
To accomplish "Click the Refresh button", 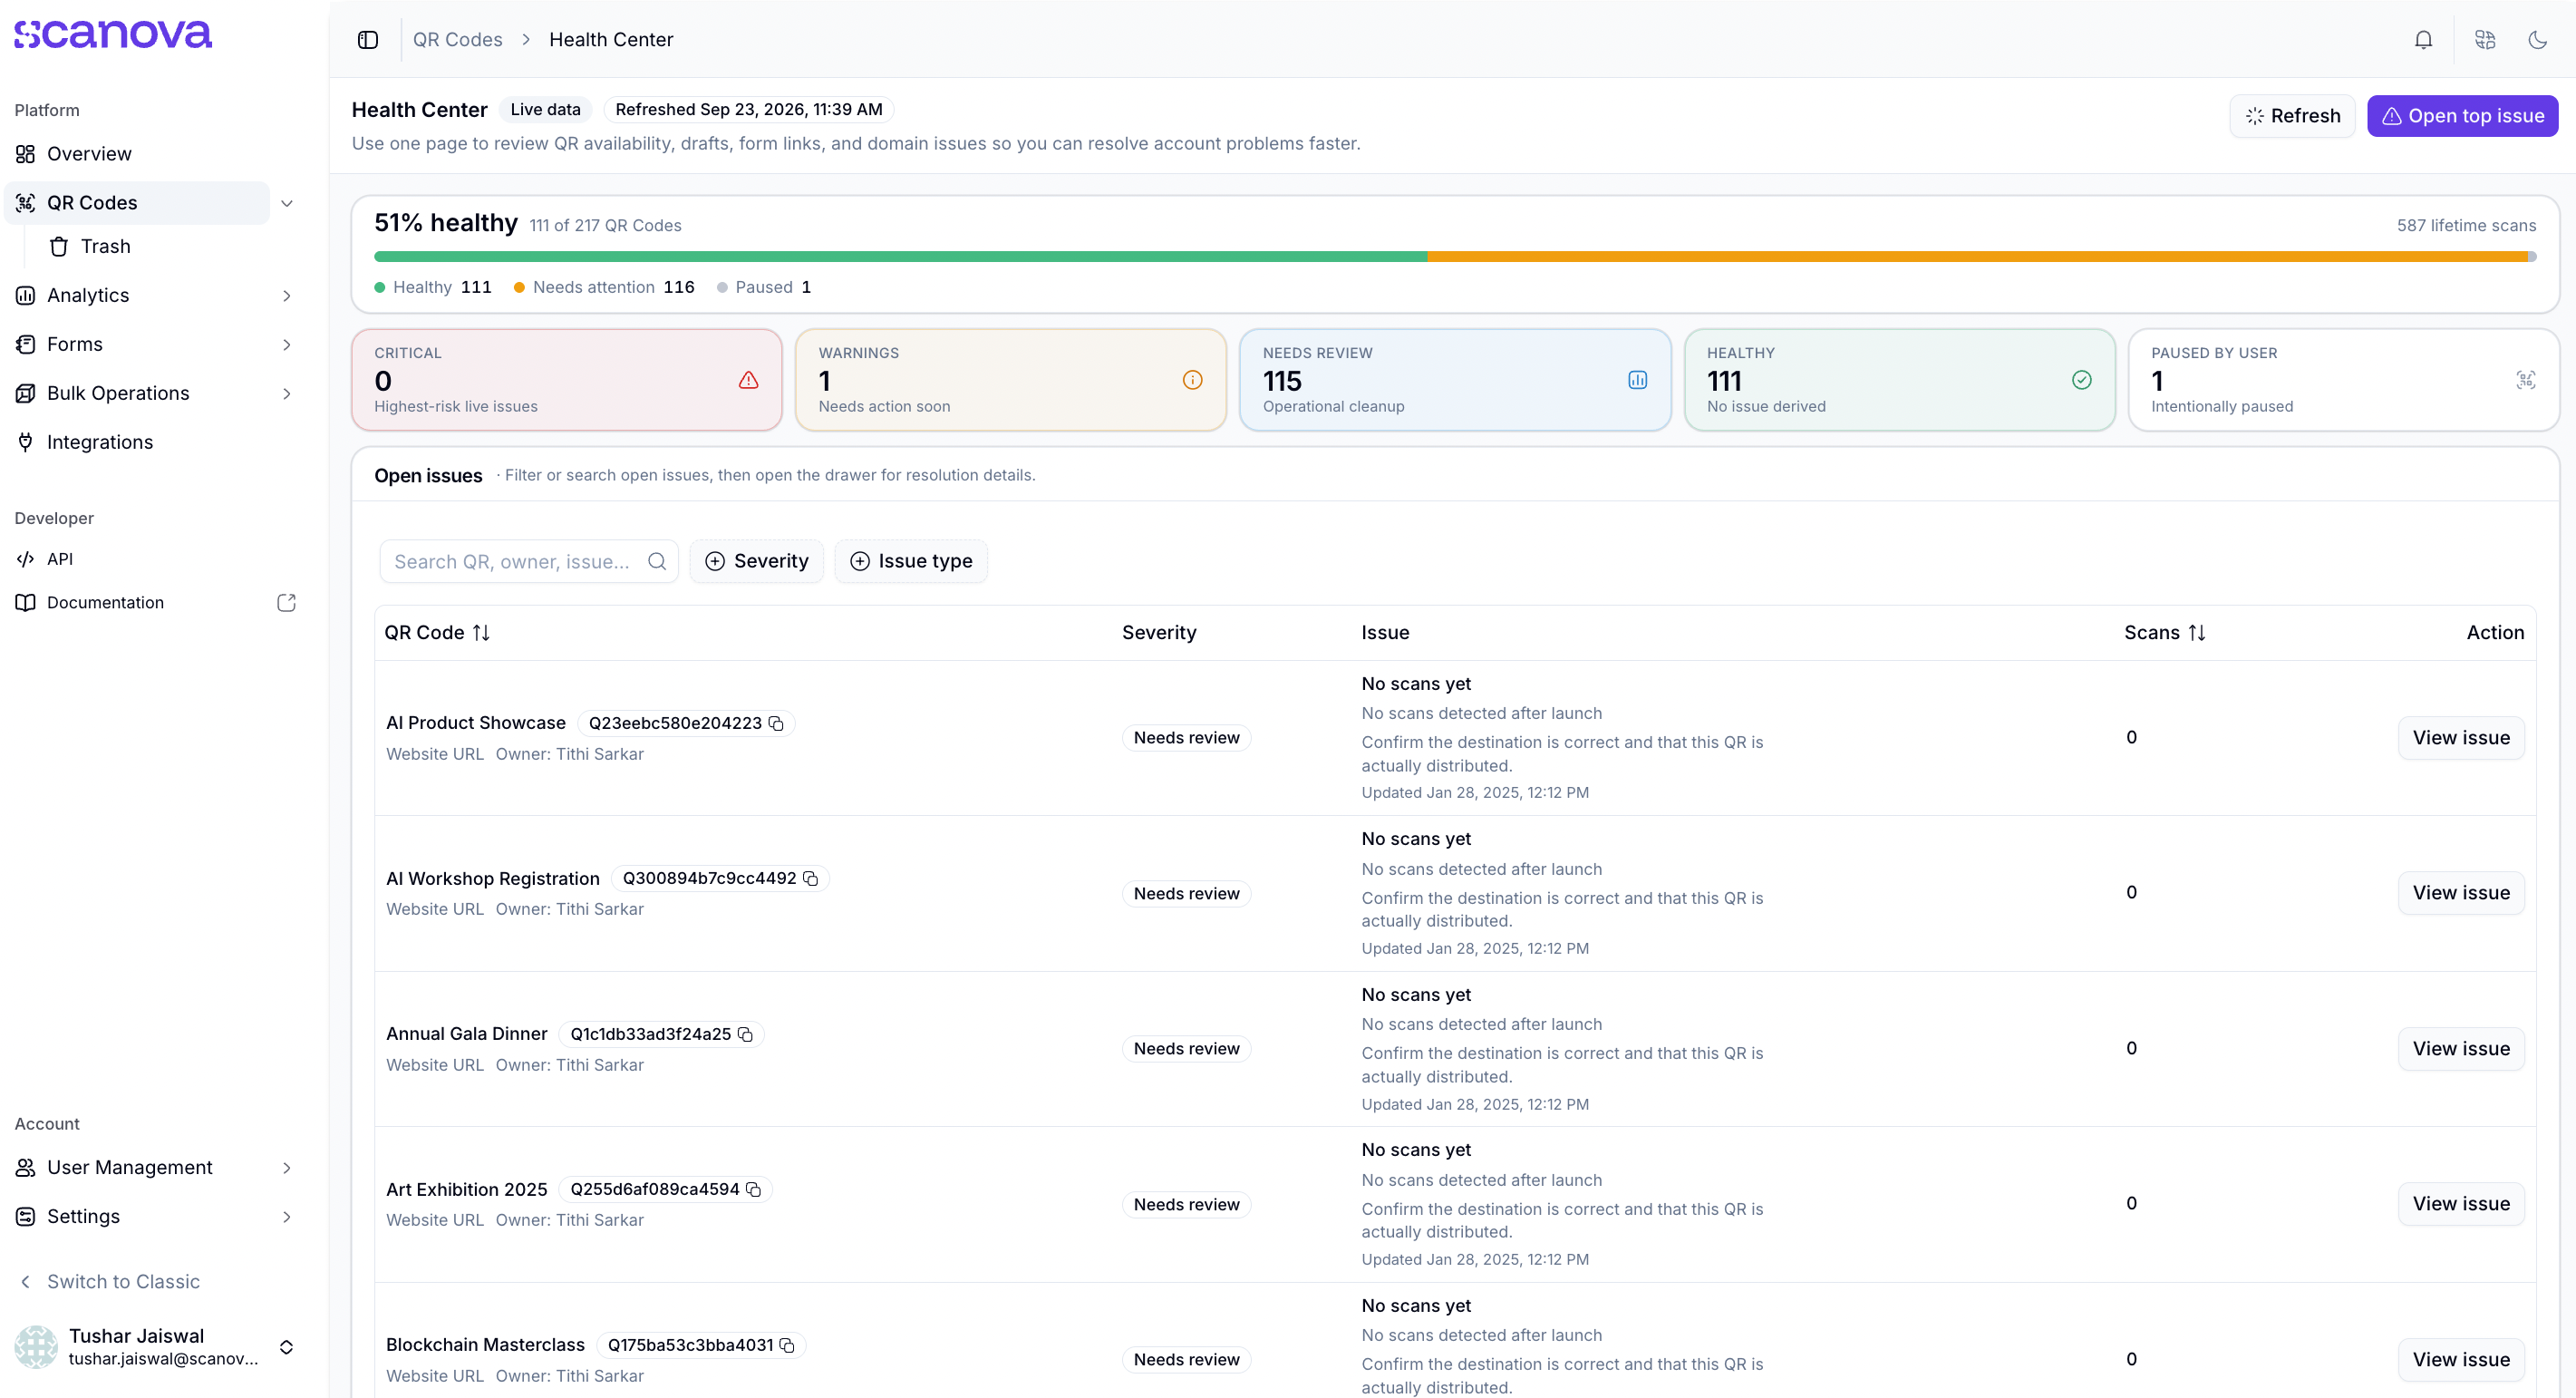I will 2292,116.
